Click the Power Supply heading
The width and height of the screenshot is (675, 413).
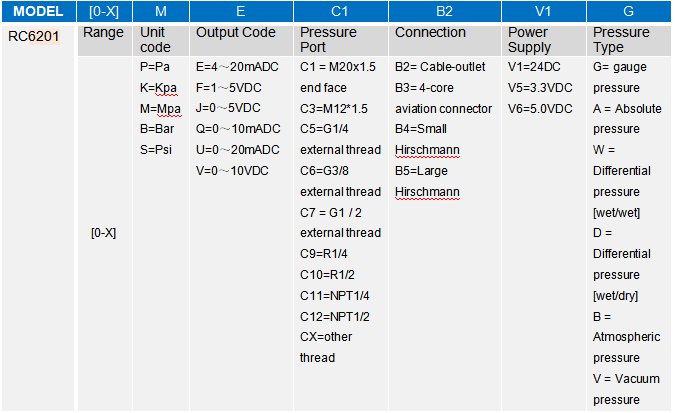(529, 40)
